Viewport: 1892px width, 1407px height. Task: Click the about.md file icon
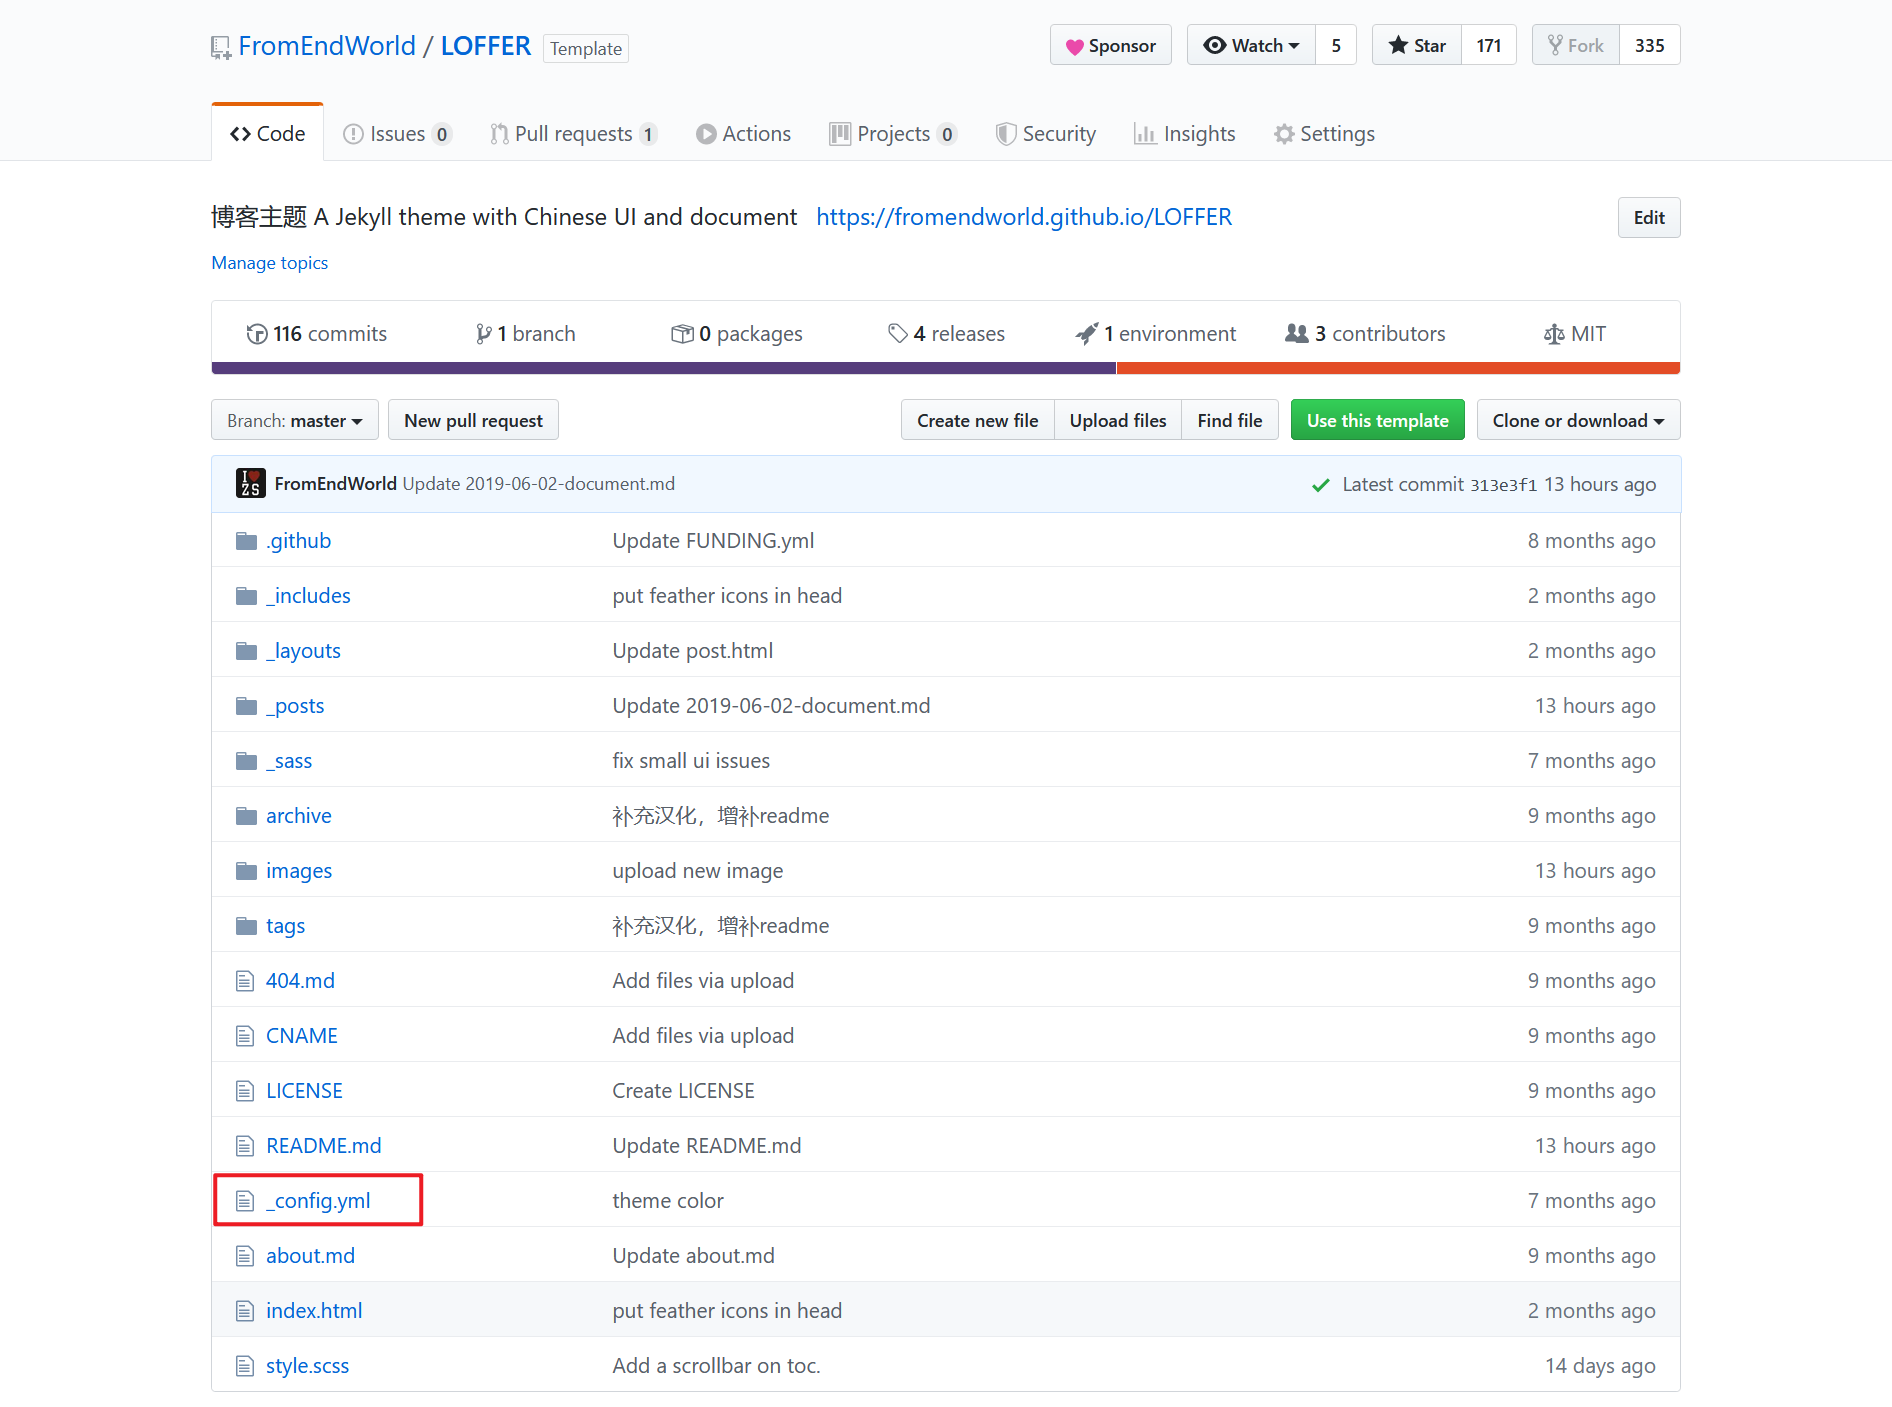[x=245, y=1256]
